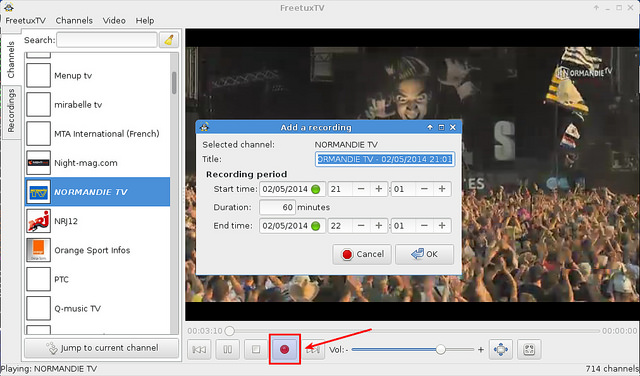The height and width of the screenshot is (376, 640).
Task: Switch to the Recordings side tab
Action: pos(11,111)
